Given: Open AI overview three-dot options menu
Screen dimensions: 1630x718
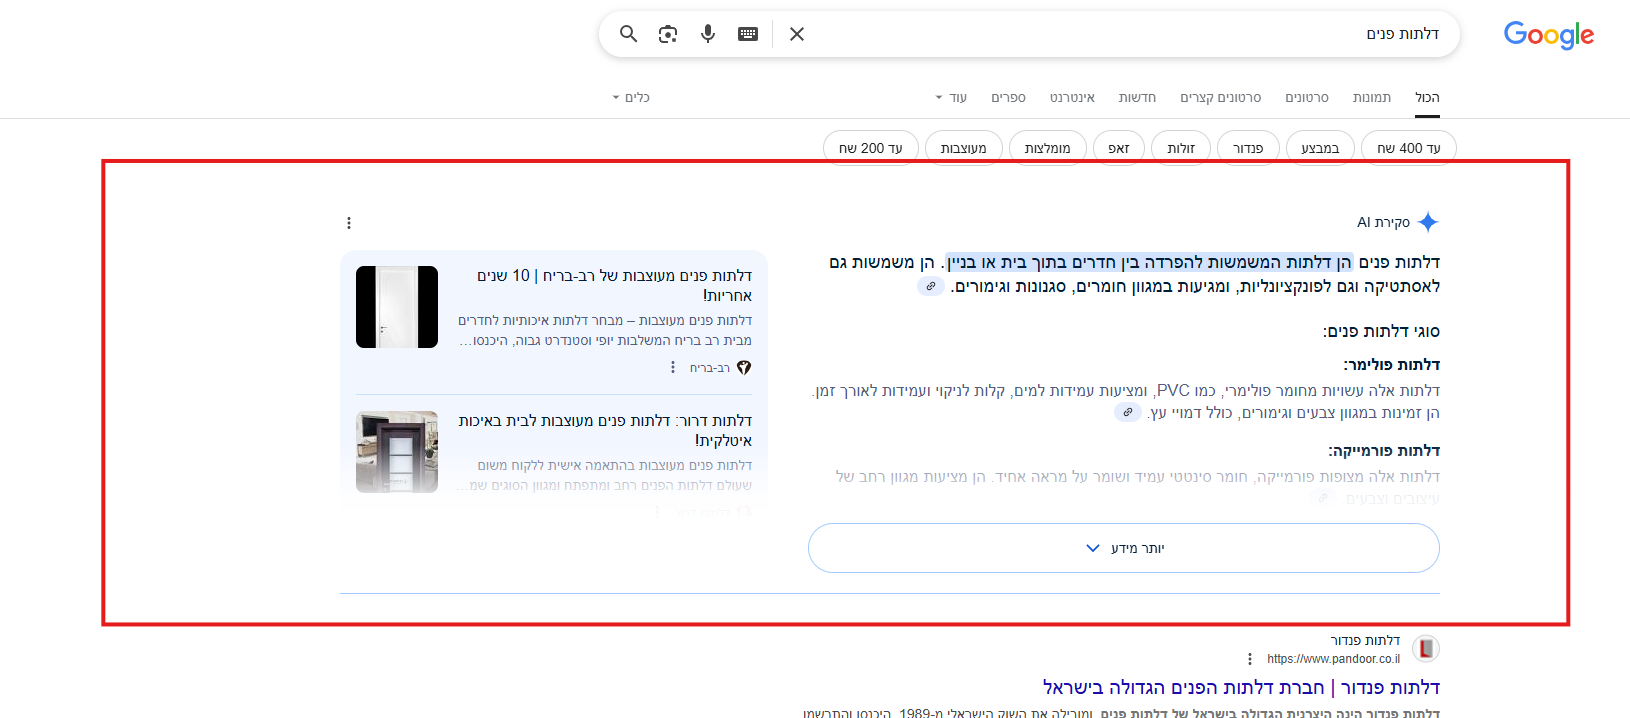Looking at the screenshot, I should 349,223.
